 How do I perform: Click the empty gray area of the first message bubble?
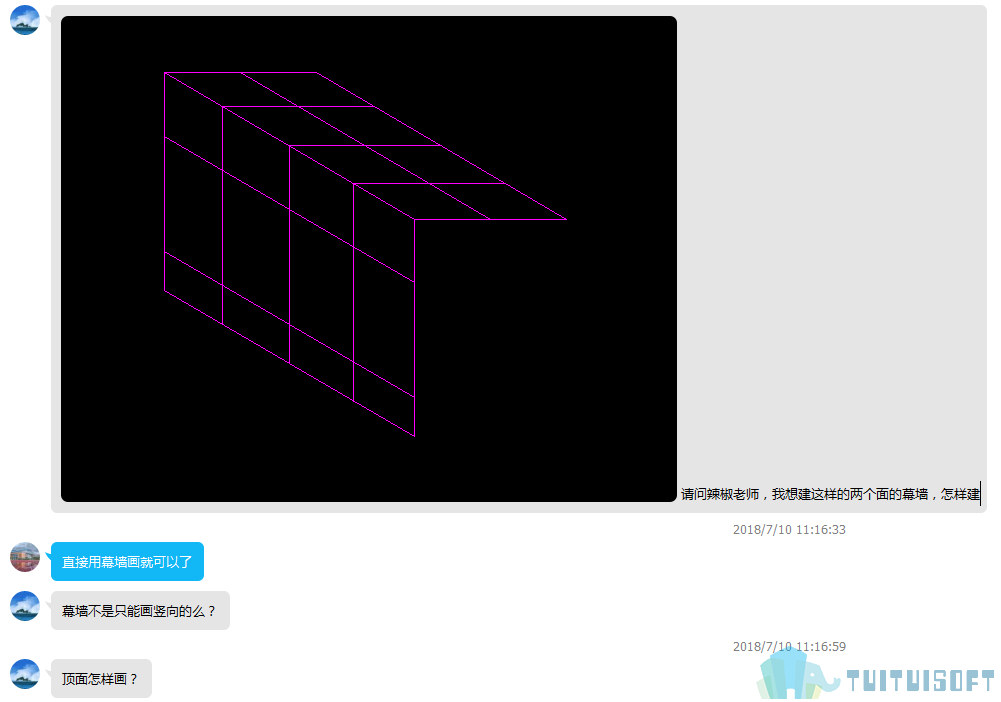point(830,243)
